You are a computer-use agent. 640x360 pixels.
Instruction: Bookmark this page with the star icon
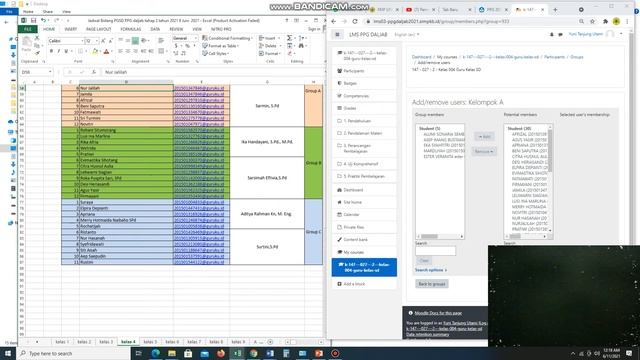tap(592, 21)
